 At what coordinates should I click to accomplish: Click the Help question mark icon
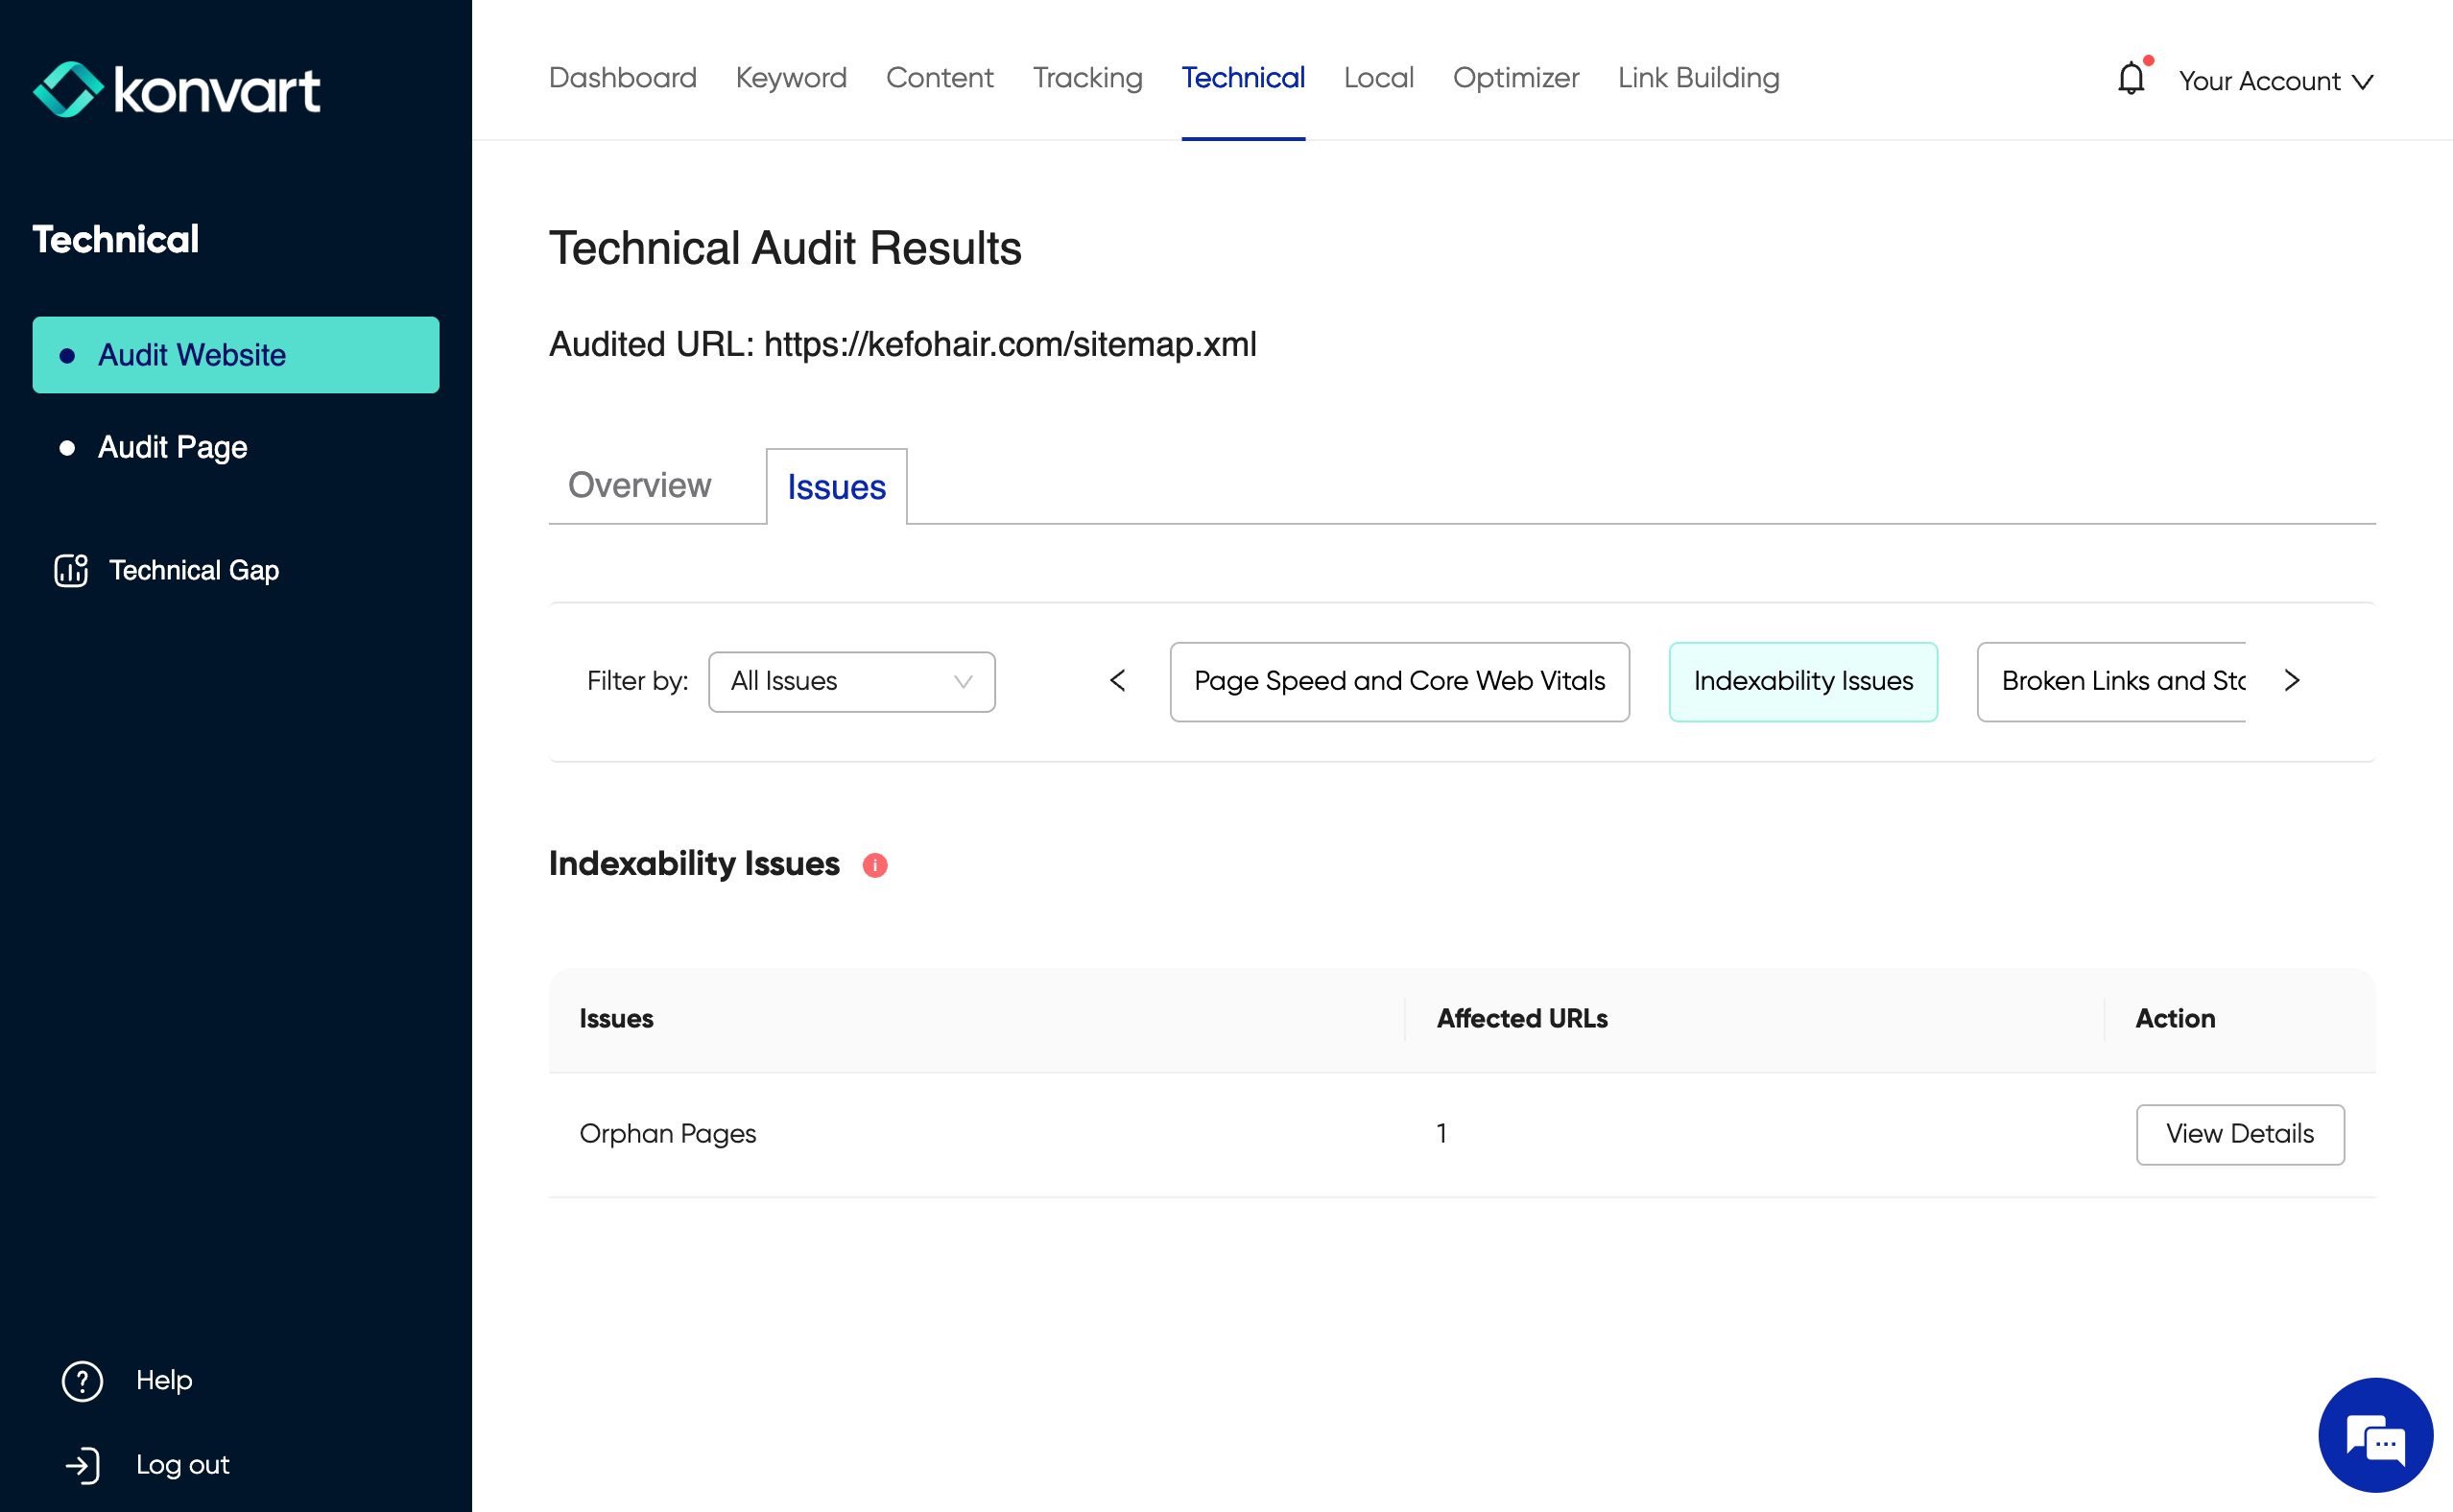[x=82, y=1381]
